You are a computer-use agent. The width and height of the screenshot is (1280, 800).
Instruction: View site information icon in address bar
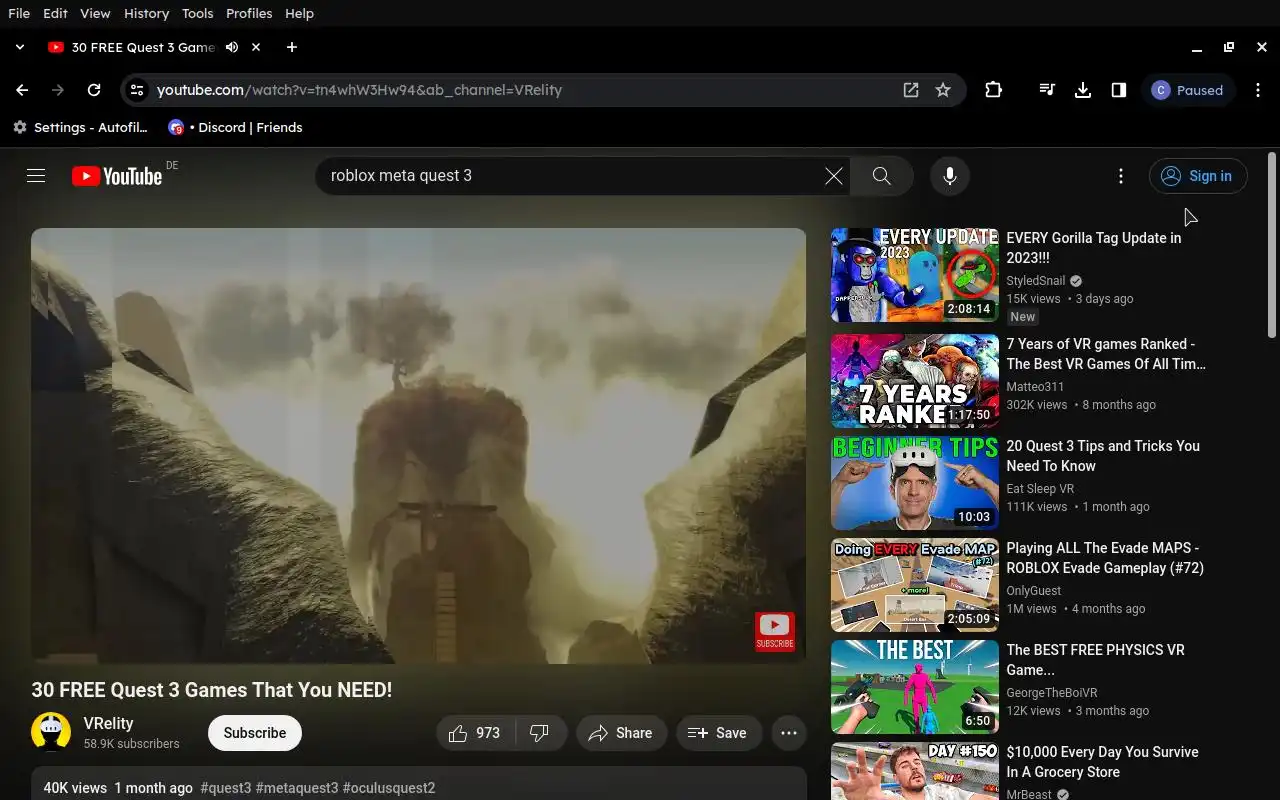(137, 90)
